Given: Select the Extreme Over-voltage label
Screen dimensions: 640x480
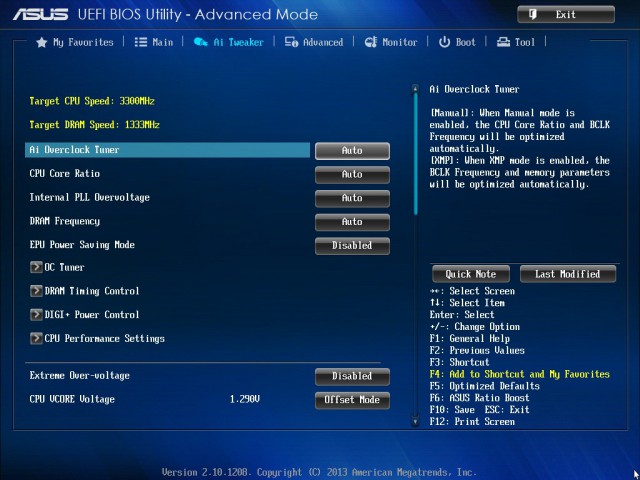Looking at the screenshot, I should coord(80,375).
